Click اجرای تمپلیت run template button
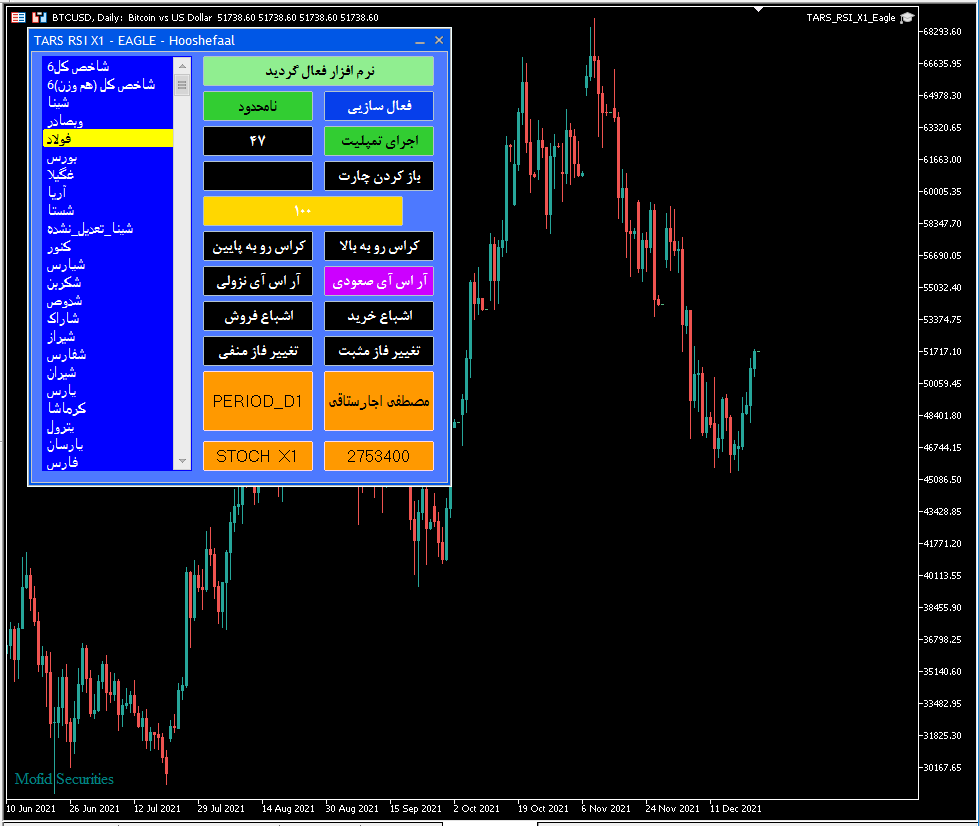Viewport: 980px width, 826px height. point(379,141)
